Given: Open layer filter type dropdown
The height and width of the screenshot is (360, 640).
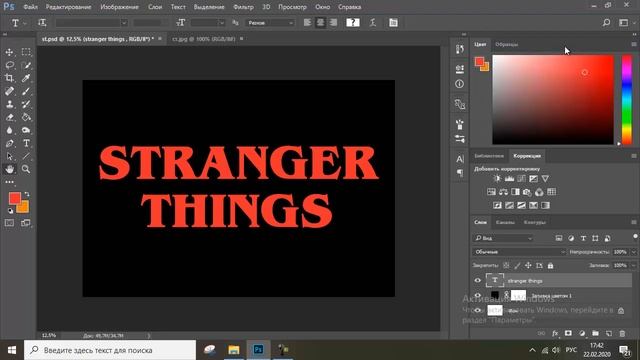Looking at the screenshot, I should [x=504, y=238].
